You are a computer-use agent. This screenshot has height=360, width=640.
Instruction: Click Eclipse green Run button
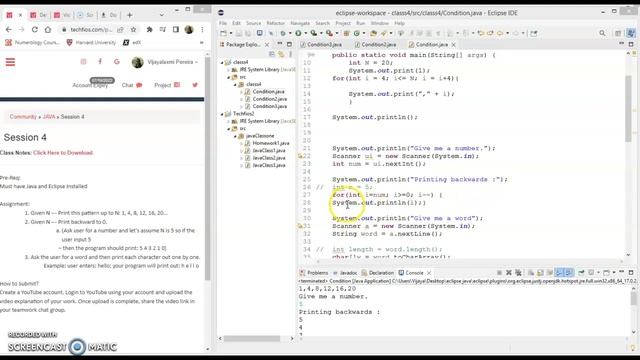coord(298,33)
